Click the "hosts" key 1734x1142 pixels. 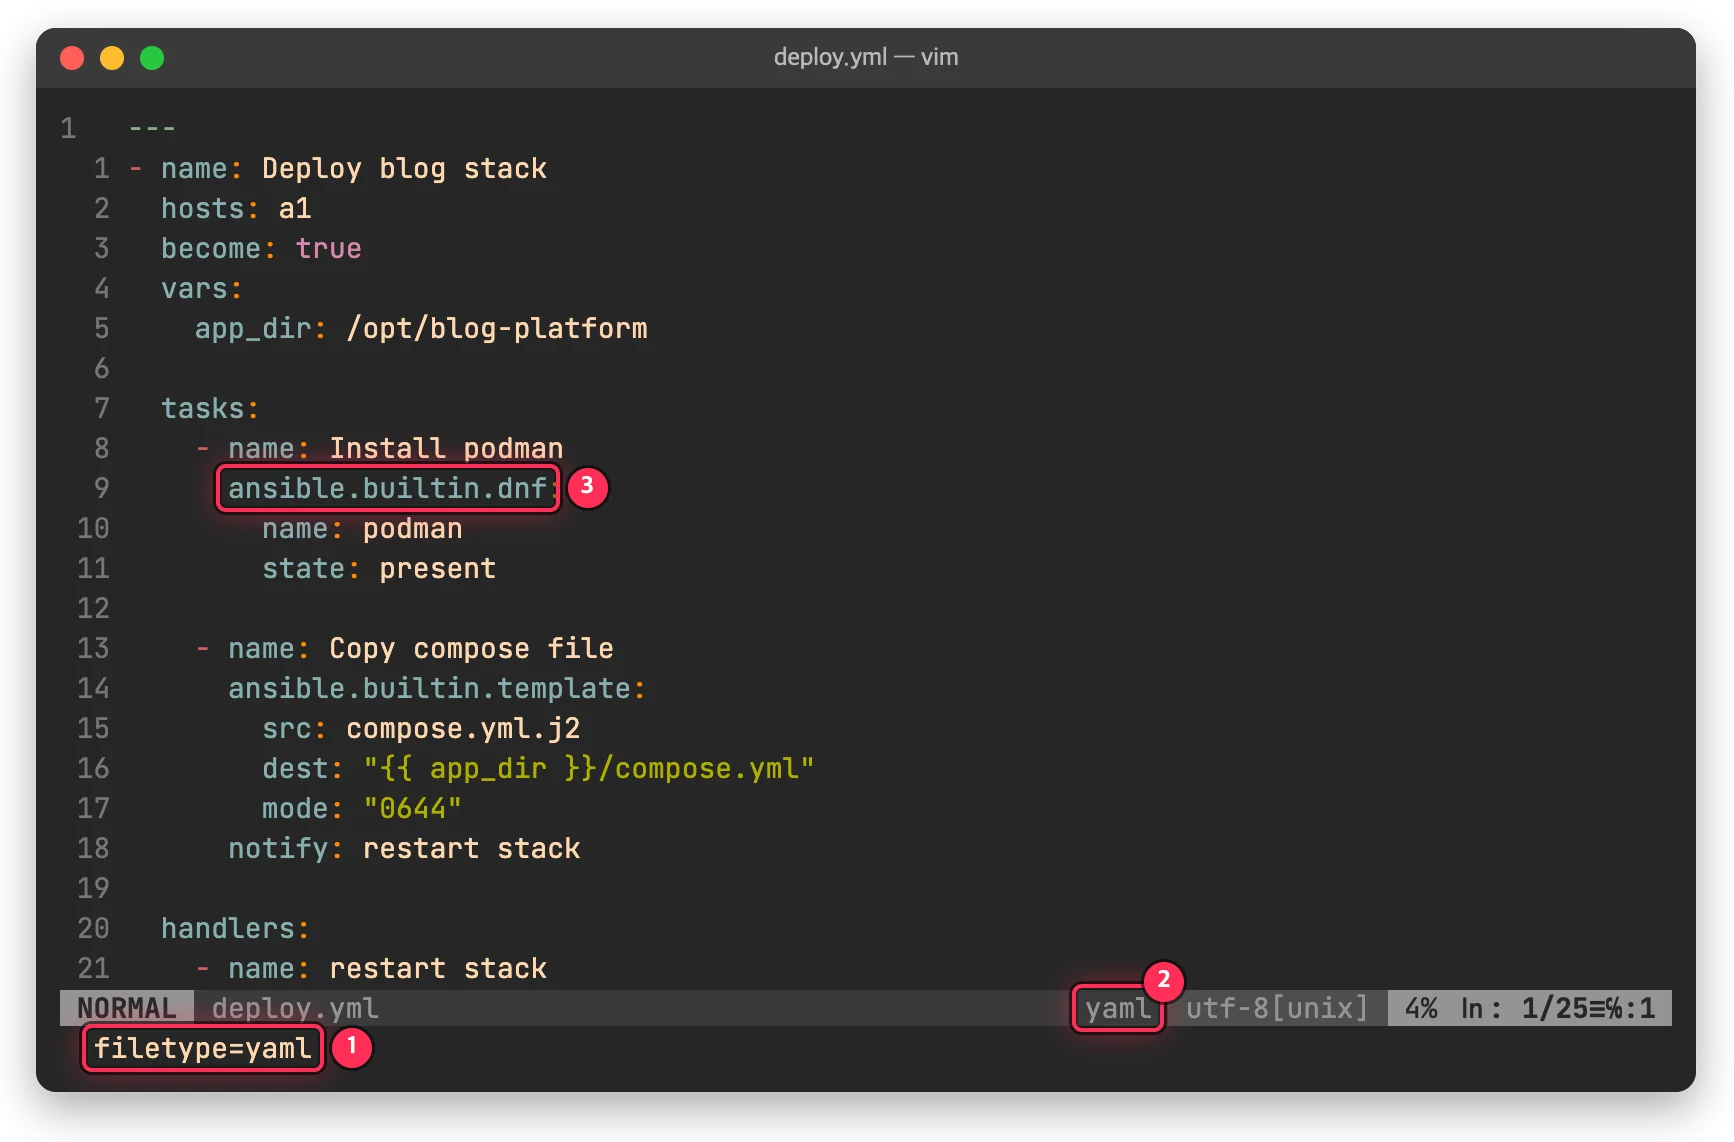pyautogui.click(x=203, y=208)
